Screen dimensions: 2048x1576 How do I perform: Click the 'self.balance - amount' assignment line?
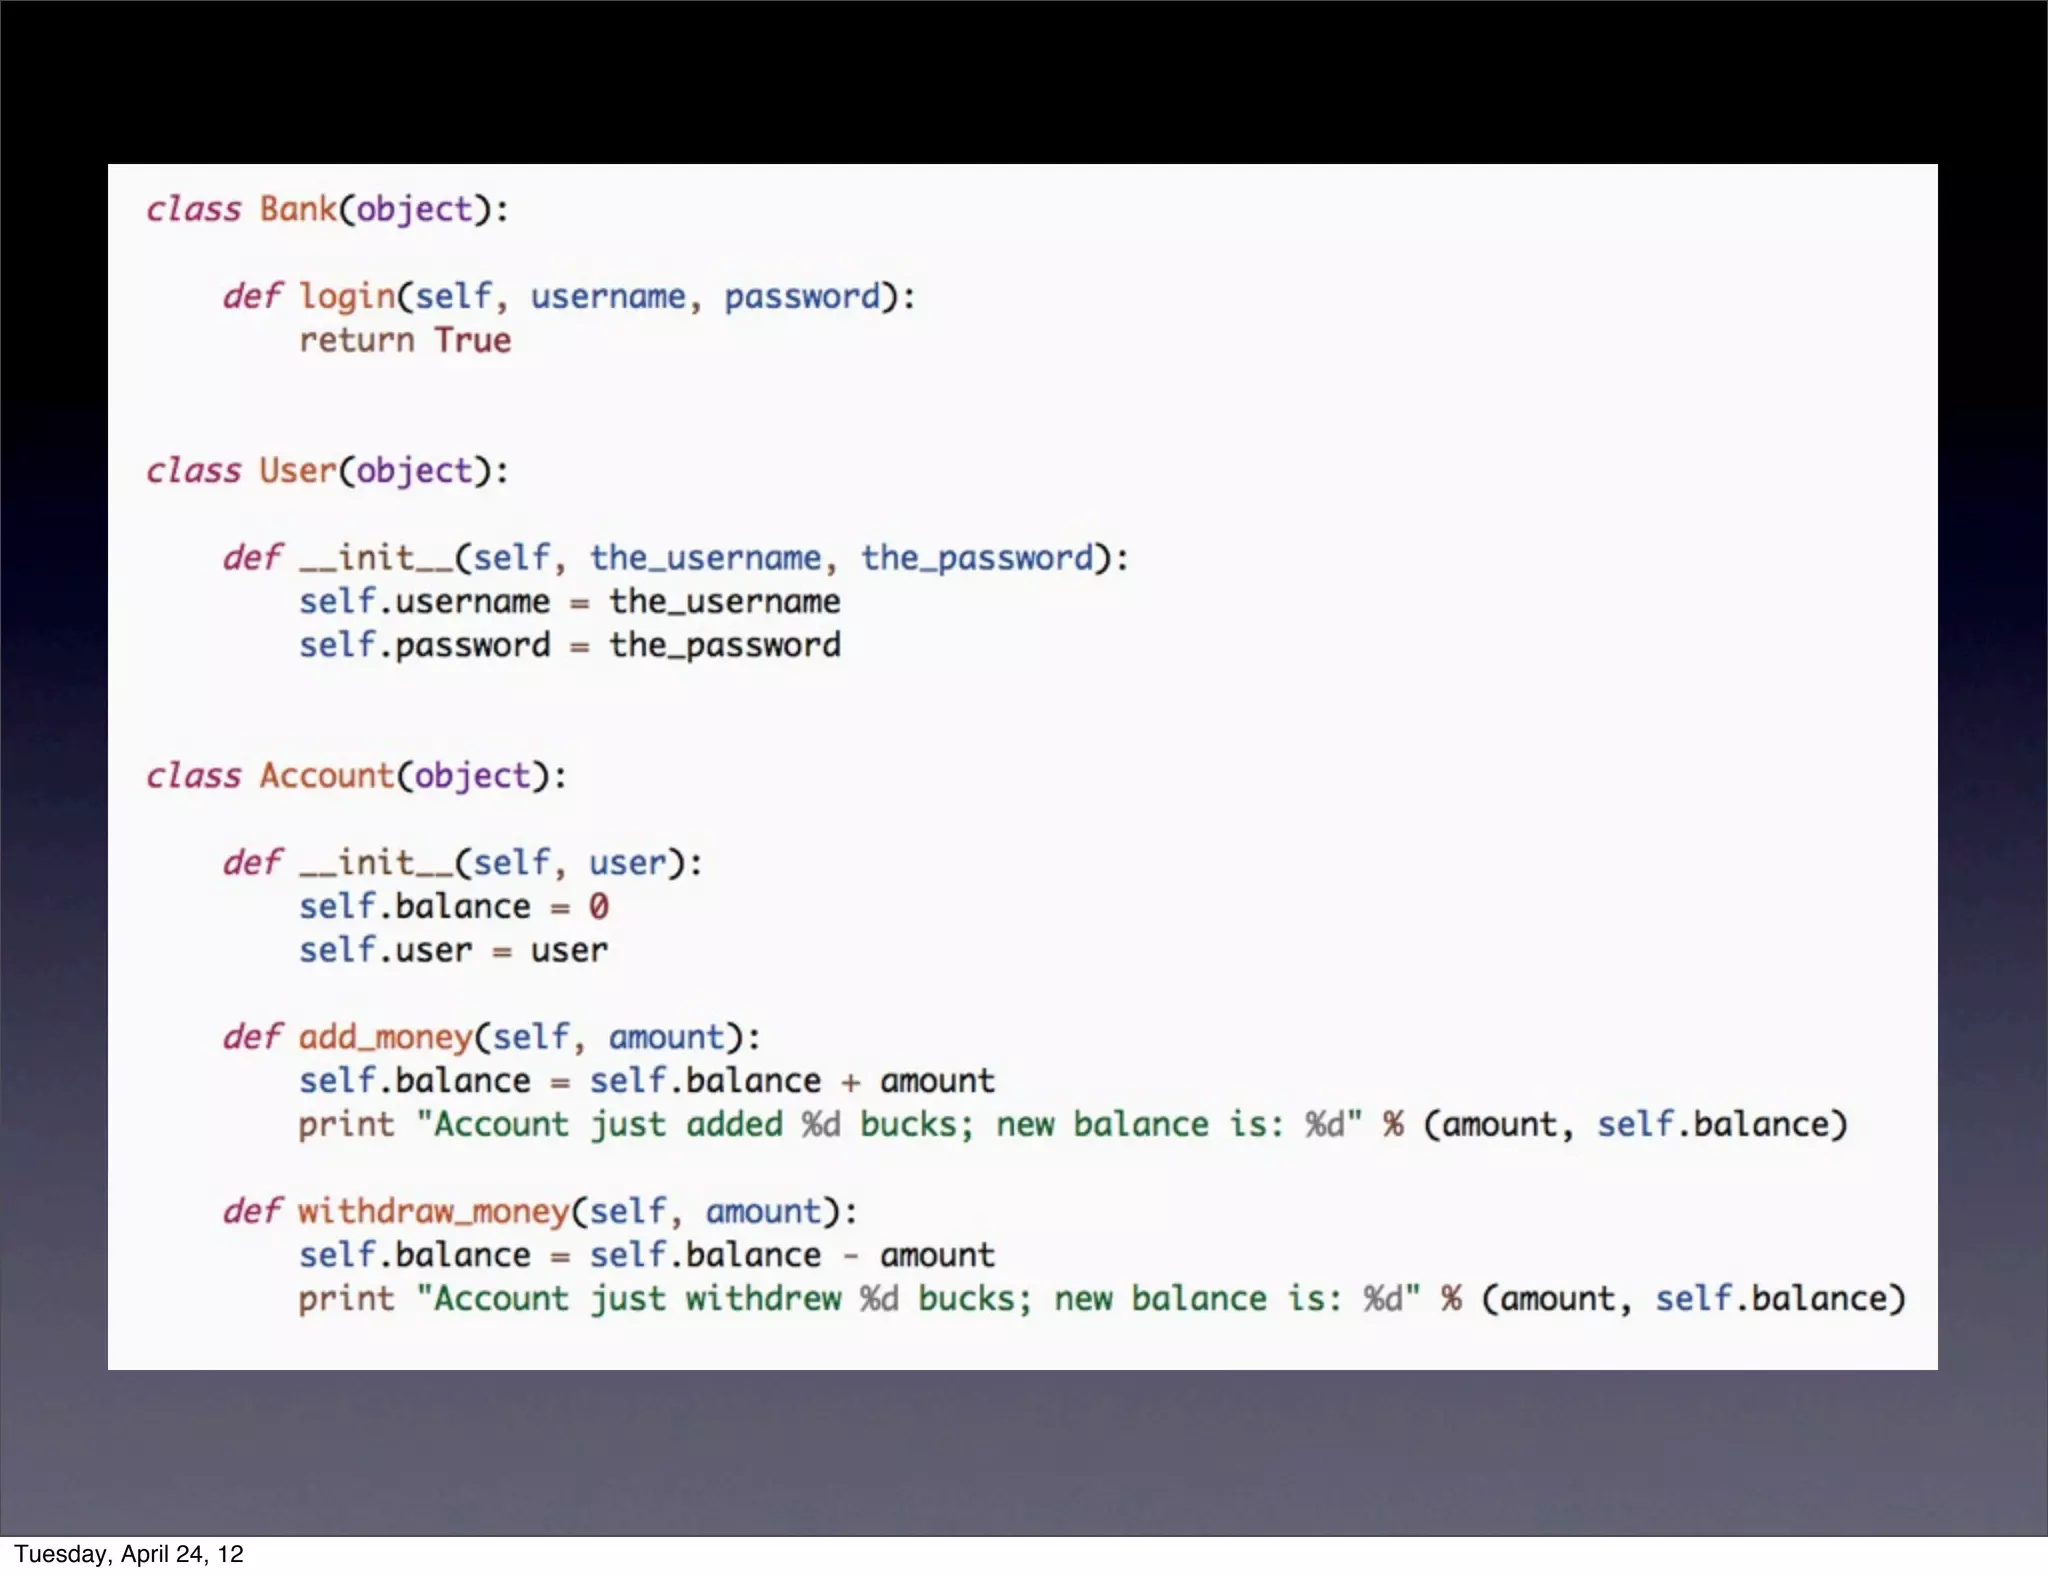click(646, 1255)
